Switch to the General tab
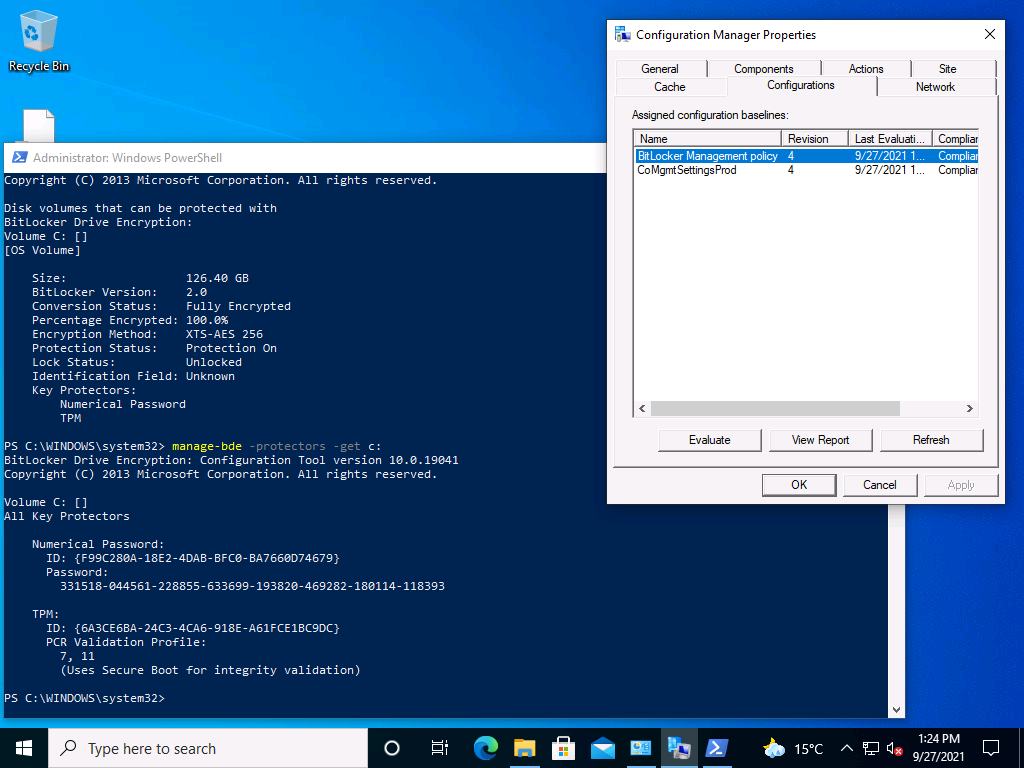This screenshot has width=1024, height=768. (x=660, y=69)
